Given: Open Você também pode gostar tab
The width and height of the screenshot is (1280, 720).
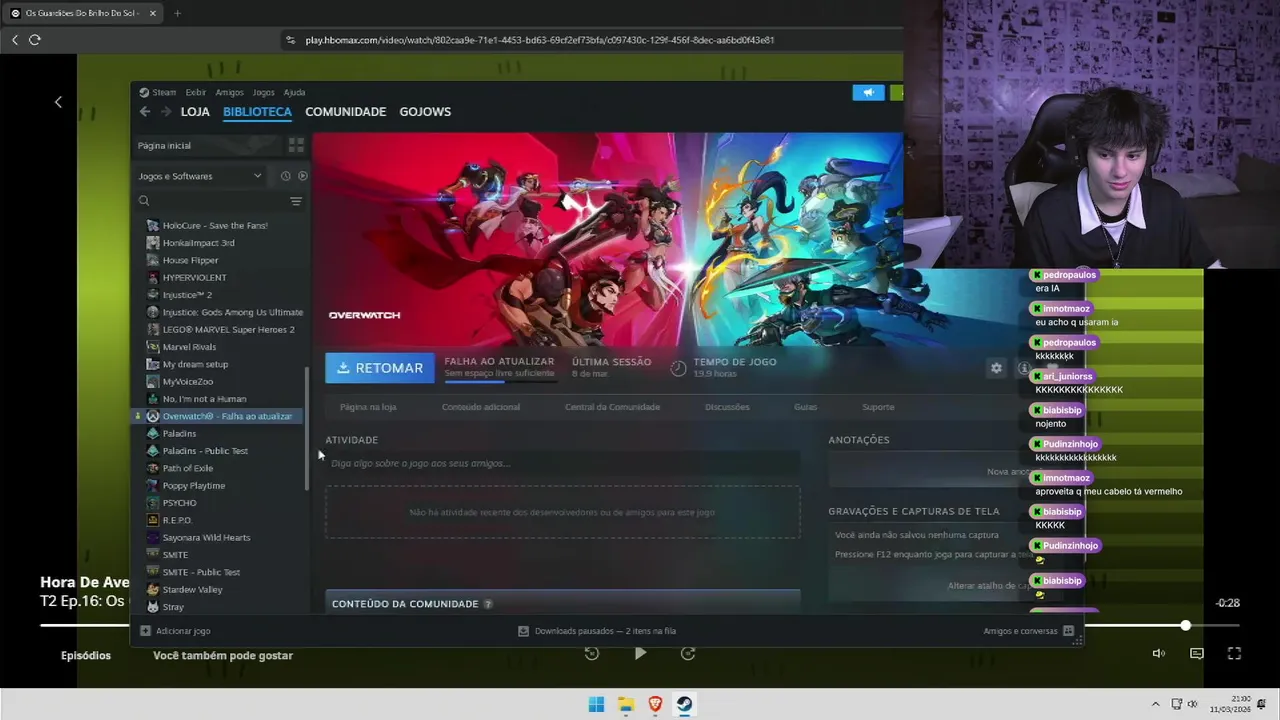Looking at the screenshot, I should click(x=223, y=656).
